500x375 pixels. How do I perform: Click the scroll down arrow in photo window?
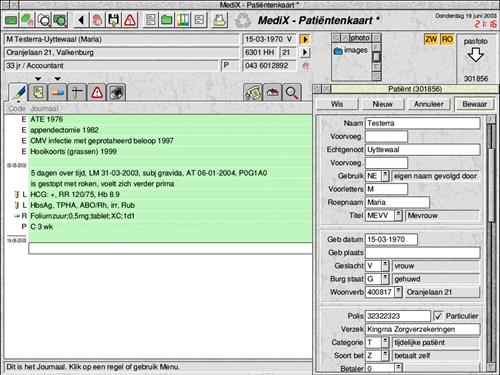click(x=376, y=67)
